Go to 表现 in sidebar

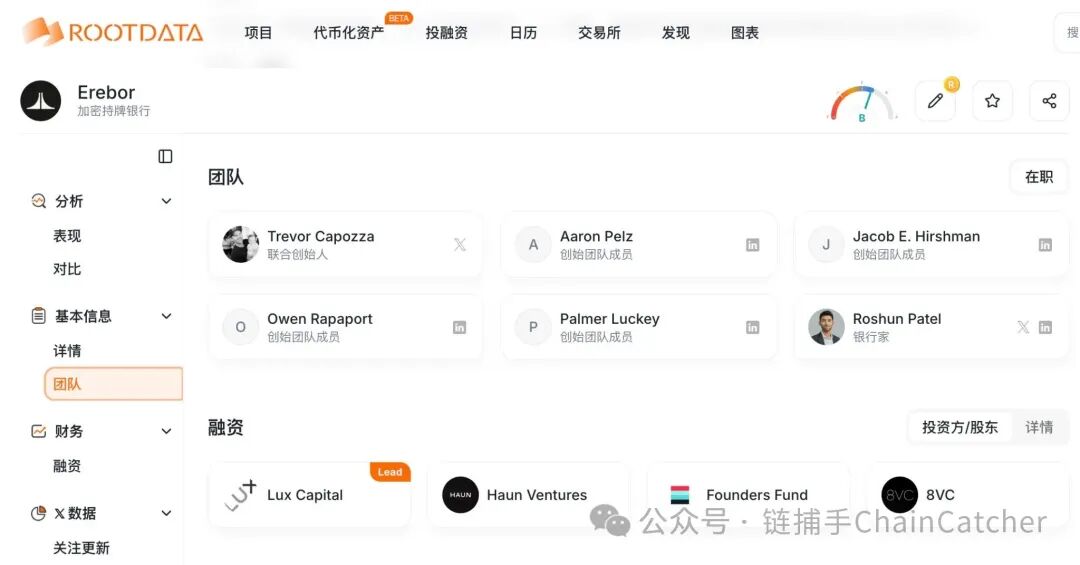click(67, 236)
